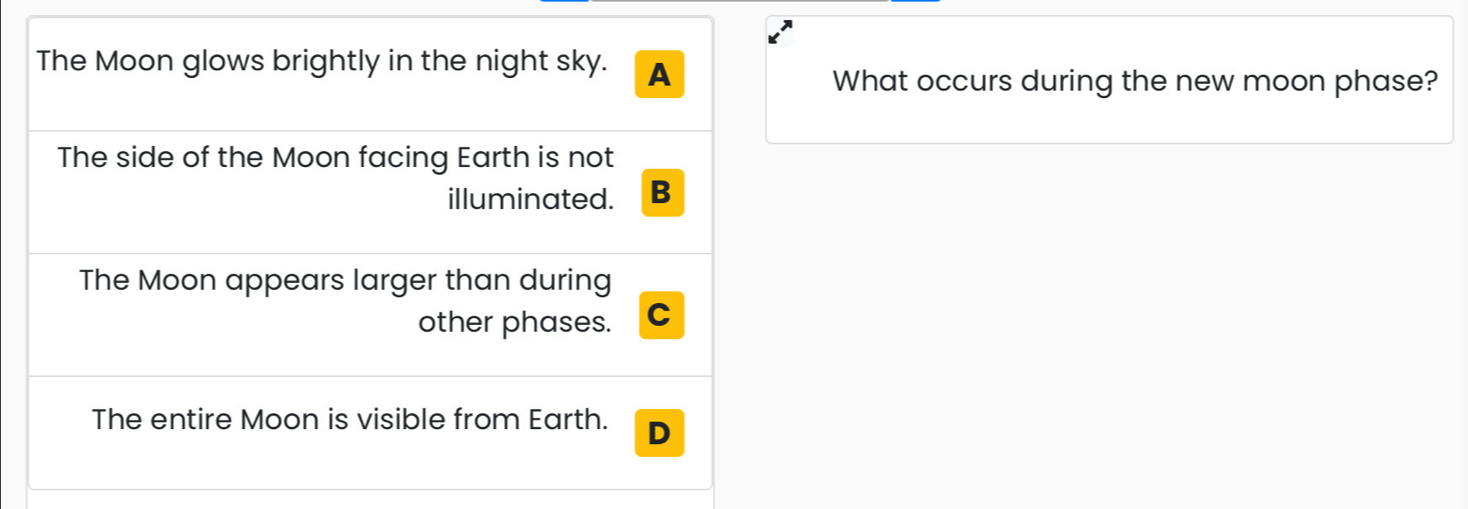Image resolution: width=1468 pixels, height=509 pixels.
Task: Select answer 'The Moon glows brightly in the night sky.'
Action: click(370, 74)
